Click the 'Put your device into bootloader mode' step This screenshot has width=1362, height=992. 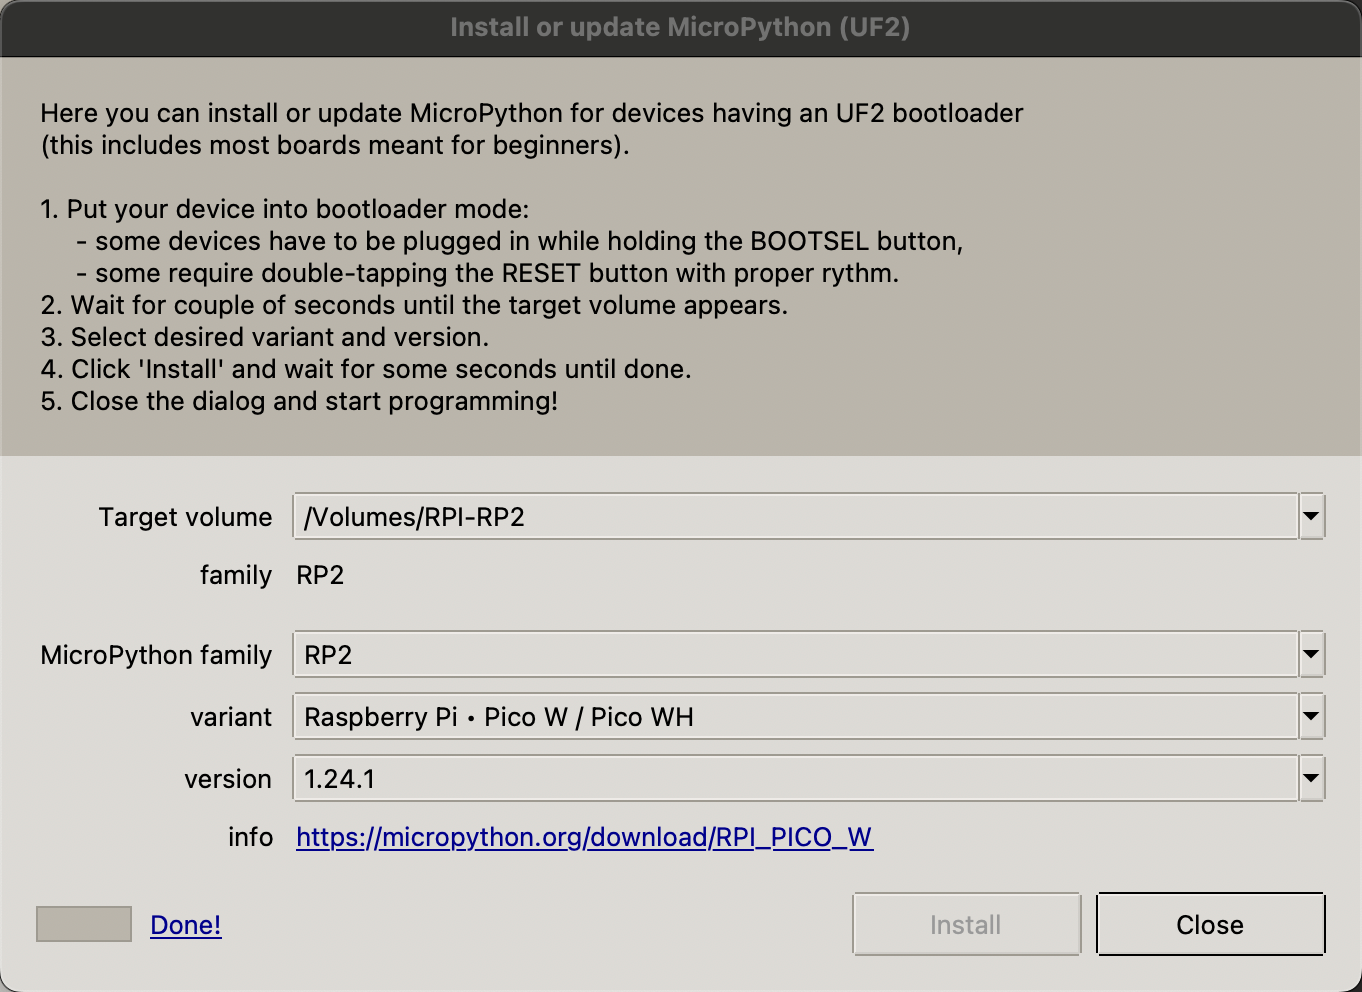pyautogui.click(x=285, y=209)
